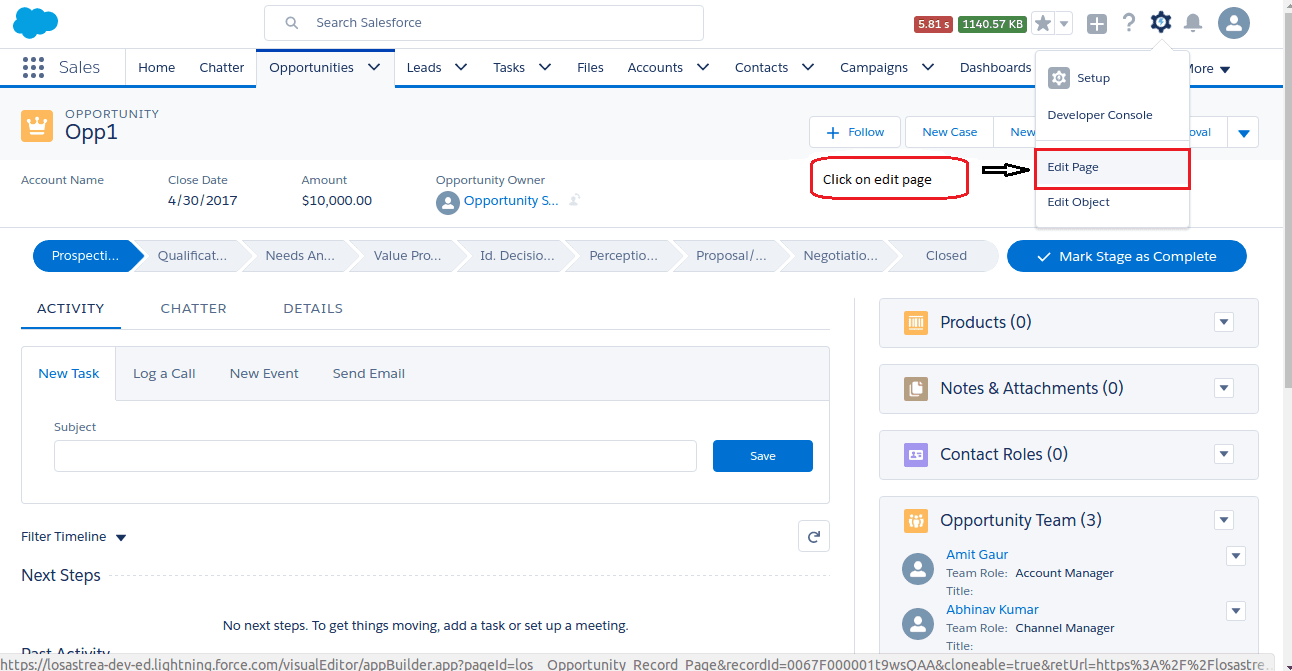Refresh the activity timeline

pos(814,537)
